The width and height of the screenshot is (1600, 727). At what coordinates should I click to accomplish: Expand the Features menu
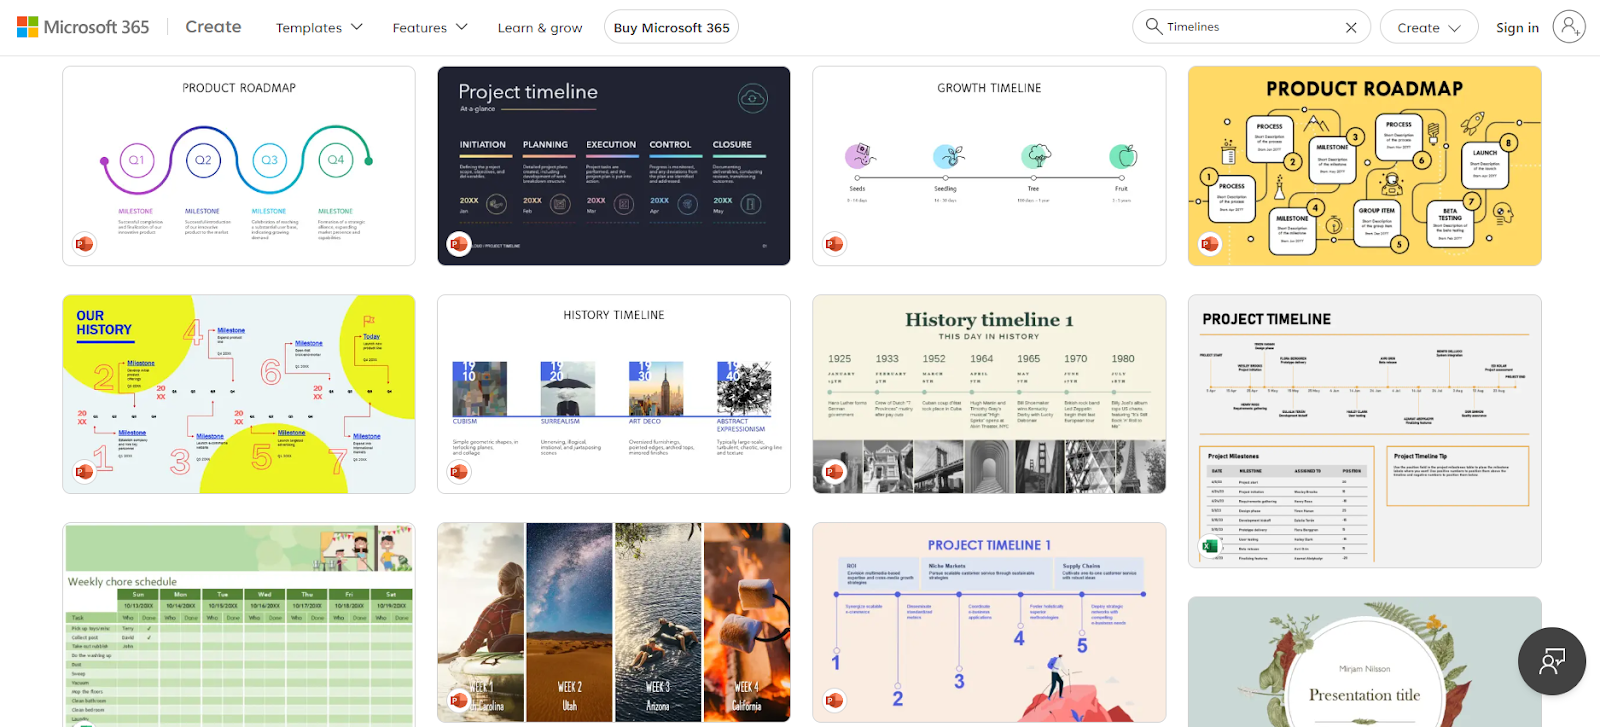coord(430,27)
